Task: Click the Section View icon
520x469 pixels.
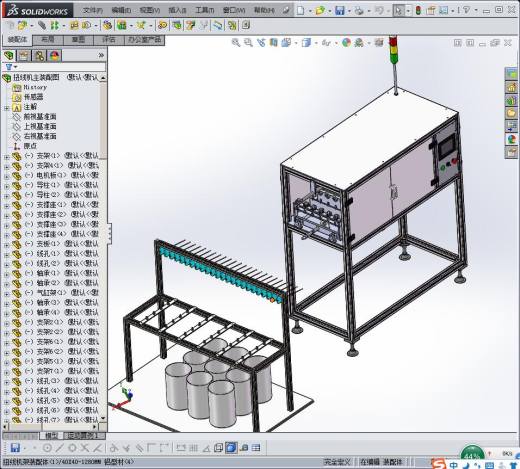Action: (x=274, y=42)
